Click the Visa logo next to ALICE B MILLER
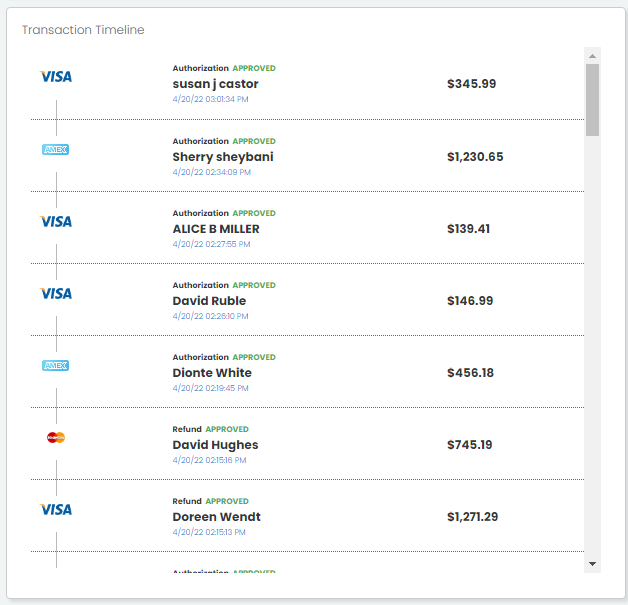This screenshot has width=628, height=605. (x=56, y=221)
